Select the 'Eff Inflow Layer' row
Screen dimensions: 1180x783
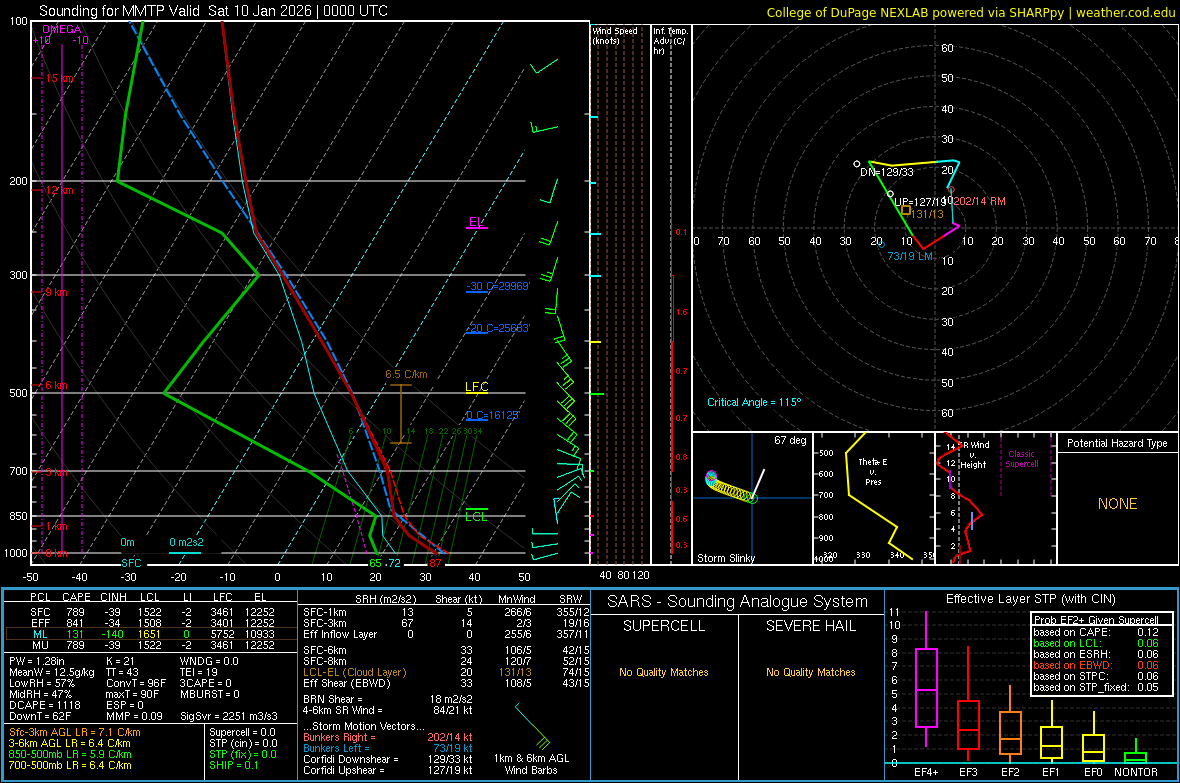click(446, 634)
